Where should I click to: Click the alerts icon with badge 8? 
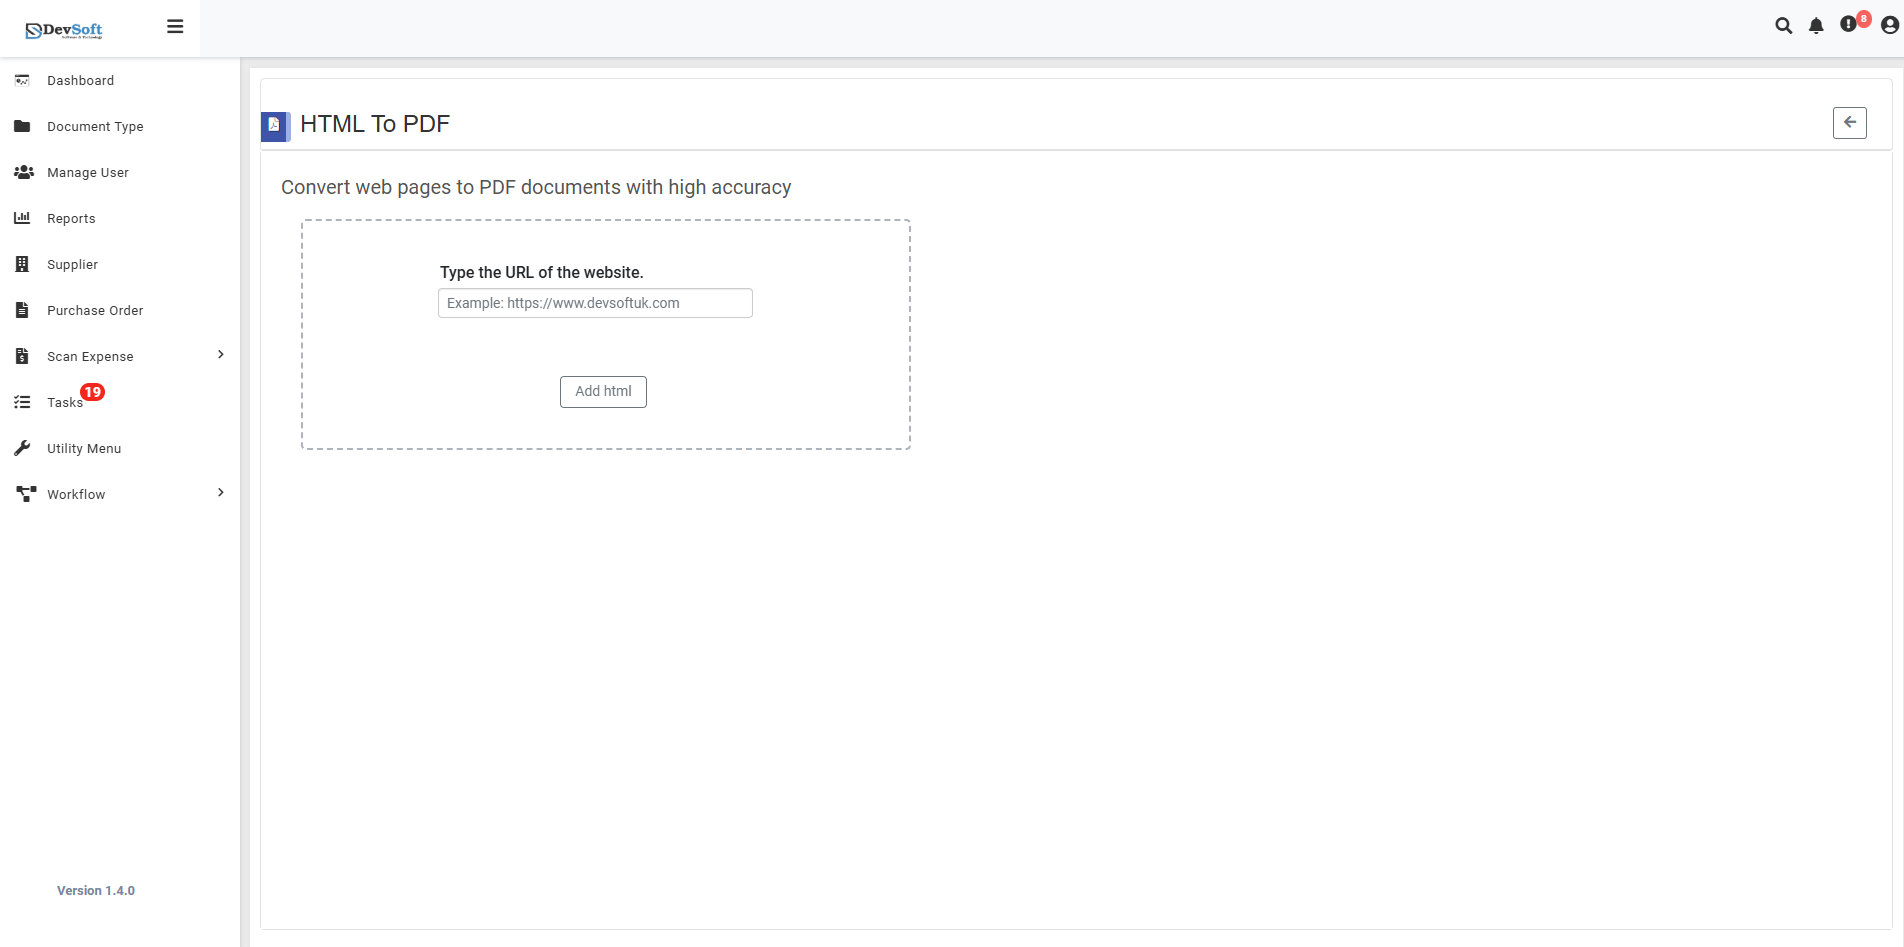1849,25
